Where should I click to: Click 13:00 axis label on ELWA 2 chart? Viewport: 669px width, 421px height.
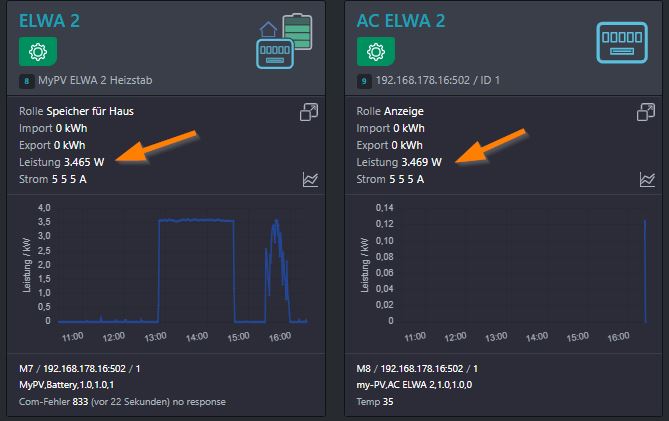[x=155, y=337]
